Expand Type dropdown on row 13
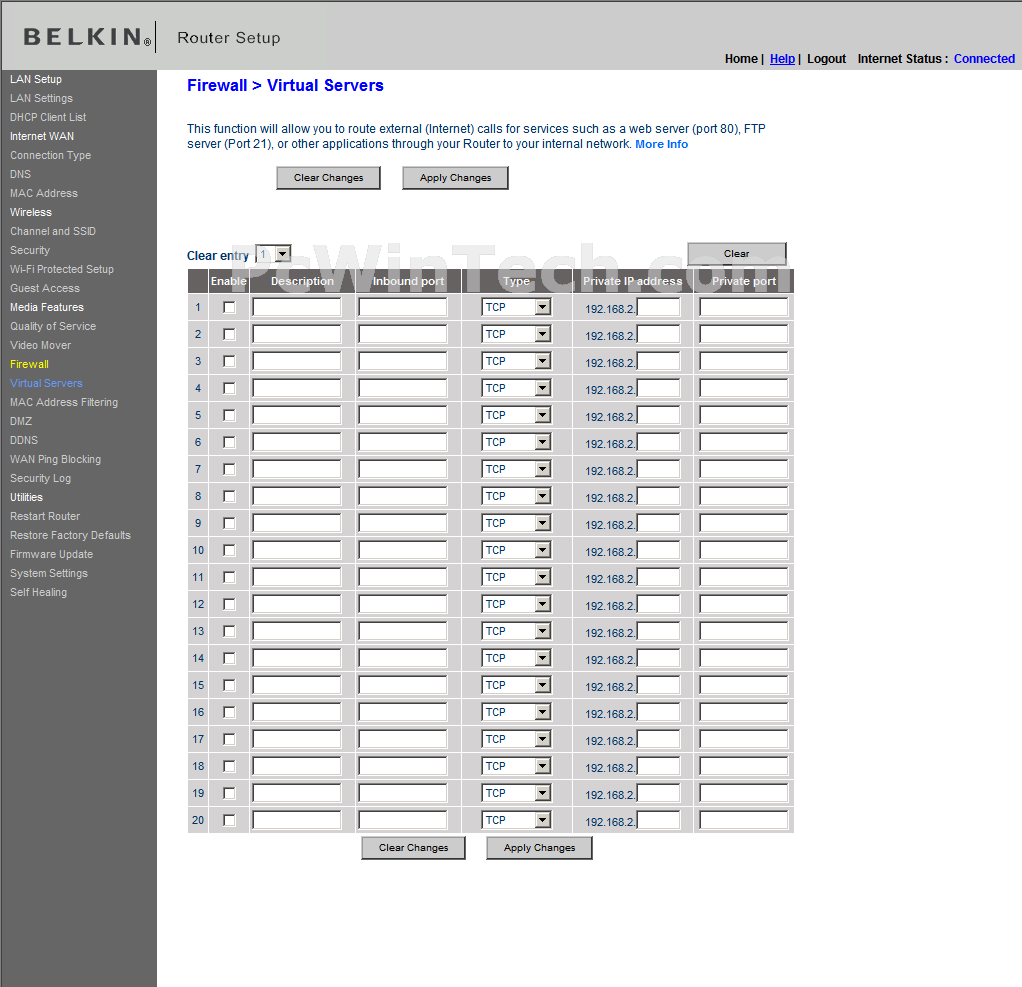The width and height of the screenshot is (1022, 987). pyautogui.click(x=517, y=631)
